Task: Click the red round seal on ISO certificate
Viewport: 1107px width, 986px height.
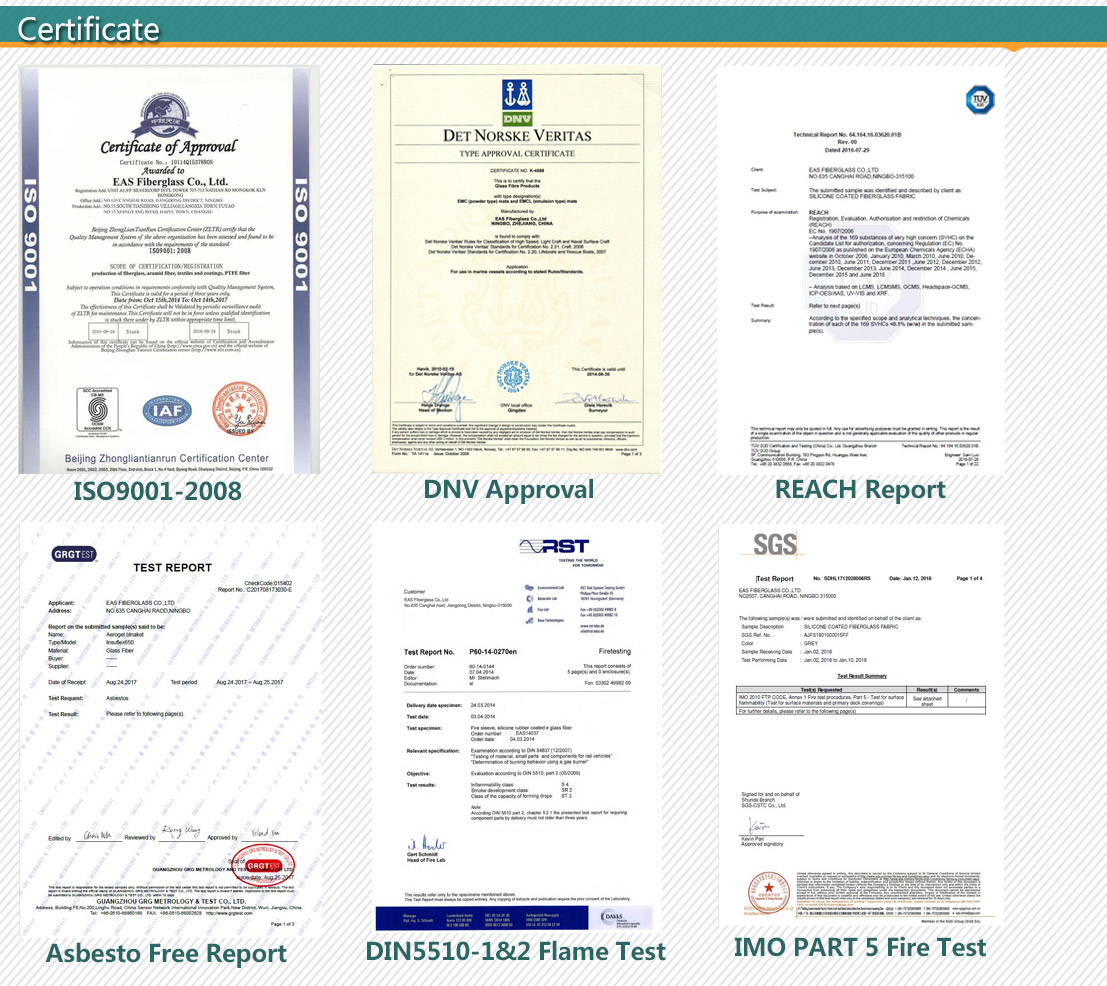Action: [x=239, y=411]
